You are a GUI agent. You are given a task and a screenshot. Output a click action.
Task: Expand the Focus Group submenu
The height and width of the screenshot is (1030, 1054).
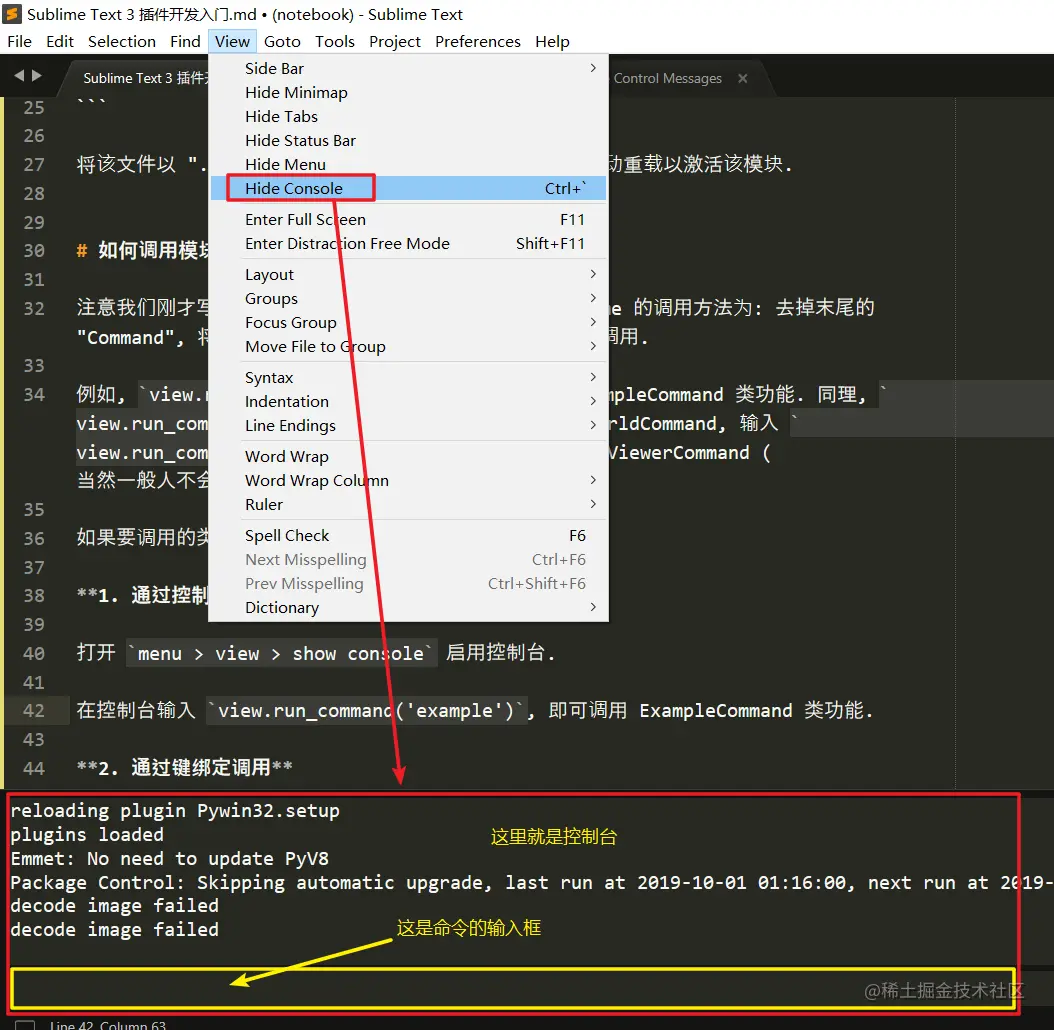coord(408,323)
